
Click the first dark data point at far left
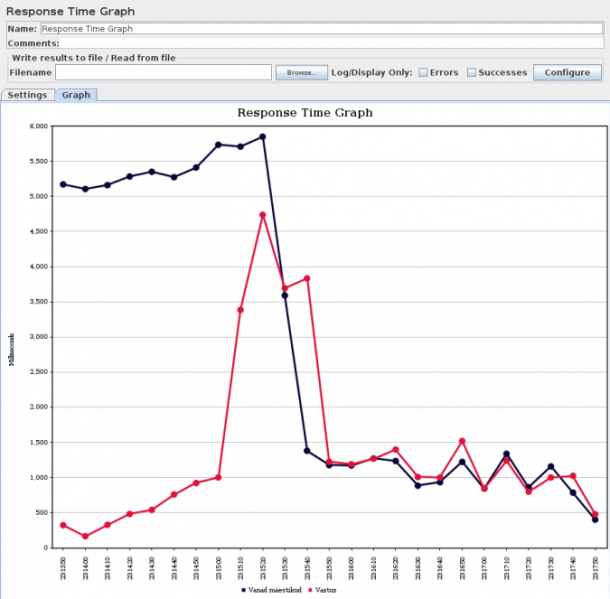click(63, 184)
